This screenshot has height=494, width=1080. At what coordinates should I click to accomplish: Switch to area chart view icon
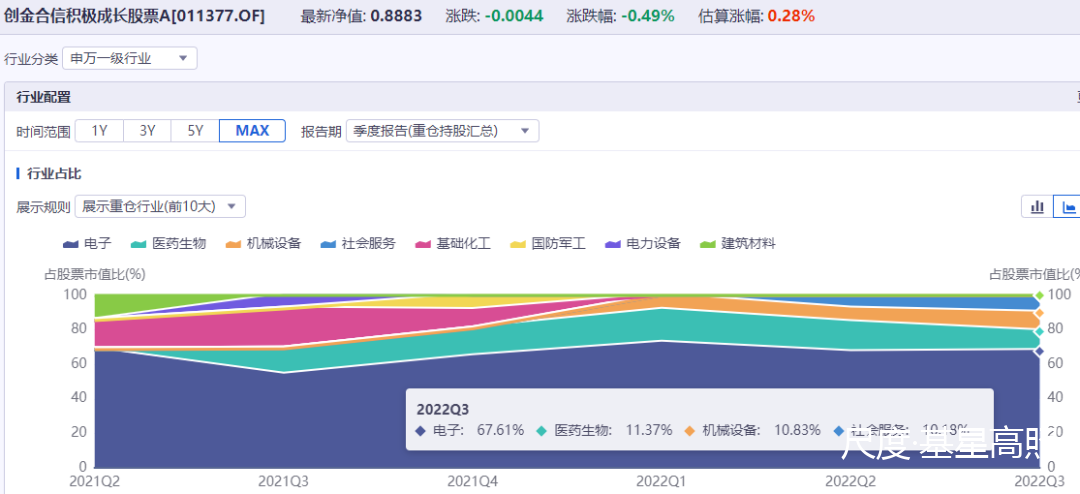(1068, 207)
